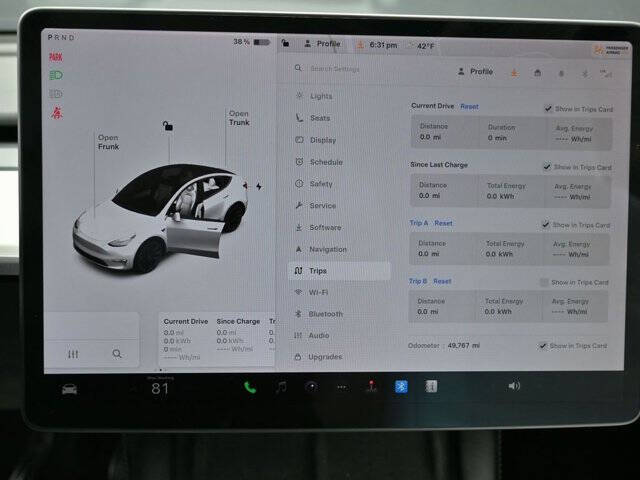Tap the passenger airbag indicator
Viewport: 640px width, 480px height.
pyautogui.click(x=611, y=50)
